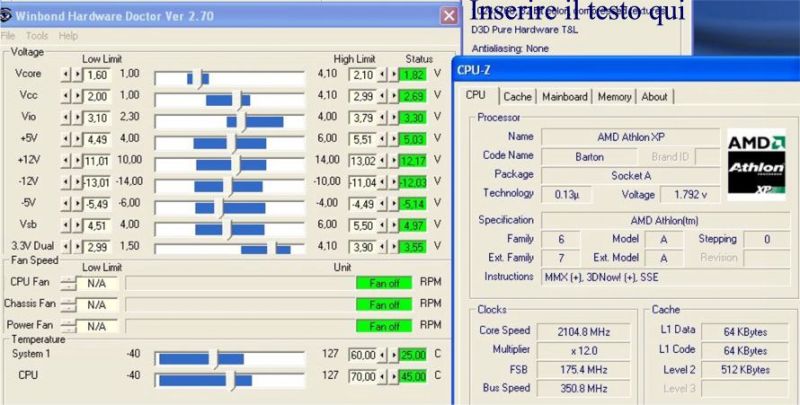
Task: Increase +12V low limit with right arrow
Action: [77, 161]
